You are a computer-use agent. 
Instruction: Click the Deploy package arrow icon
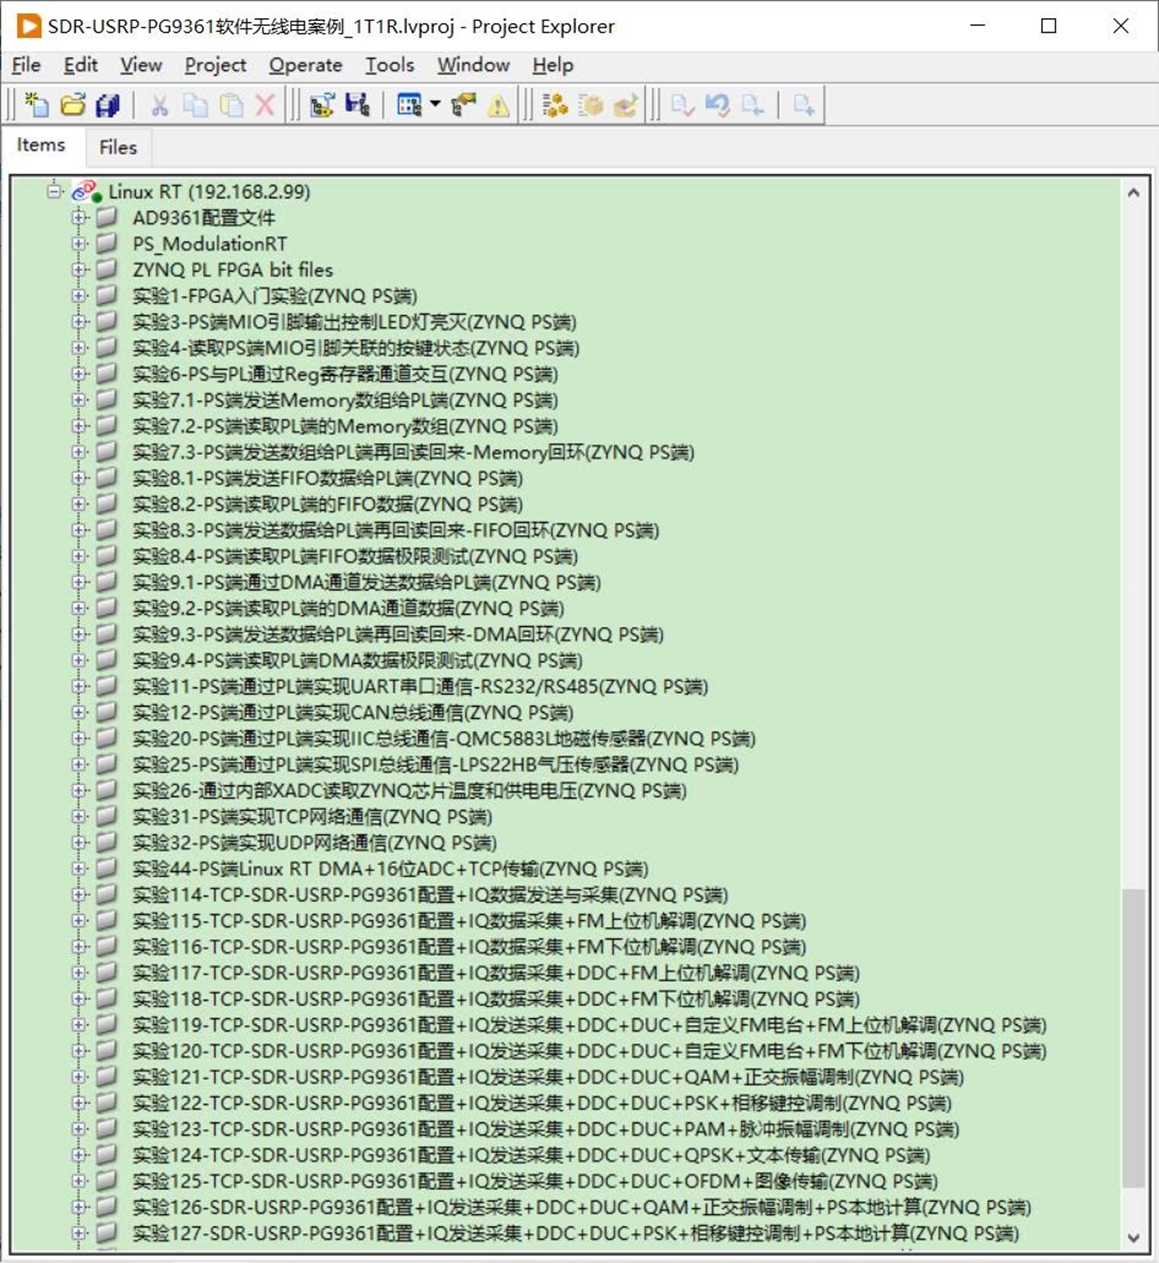(x=626, y=104)
